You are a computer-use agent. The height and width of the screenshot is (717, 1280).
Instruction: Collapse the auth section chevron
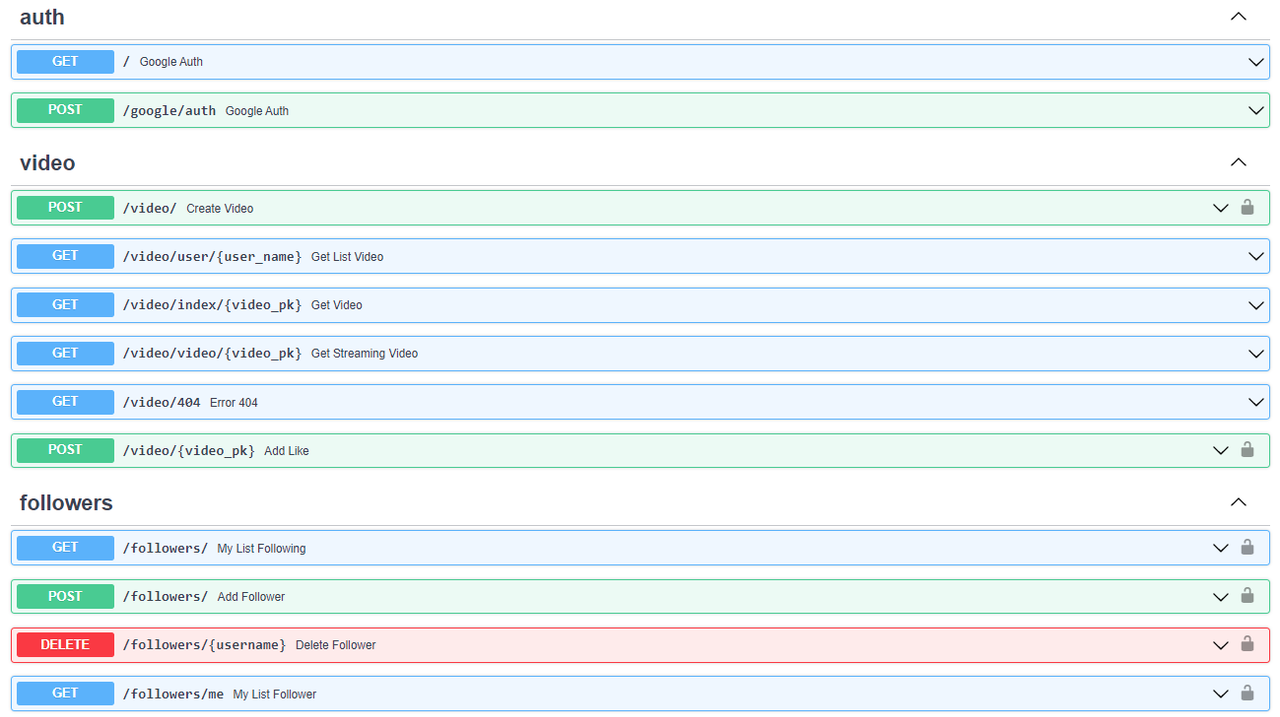[1238, 16]
